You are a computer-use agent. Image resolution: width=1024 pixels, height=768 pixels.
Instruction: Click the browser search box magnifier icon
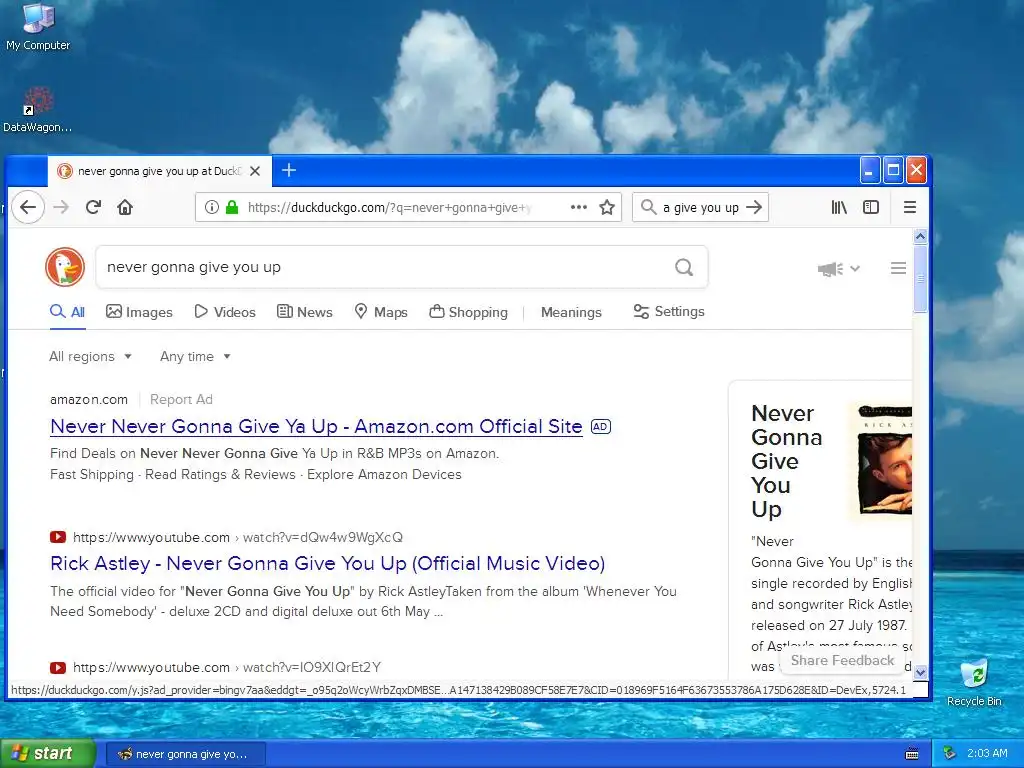pos(648,208)
